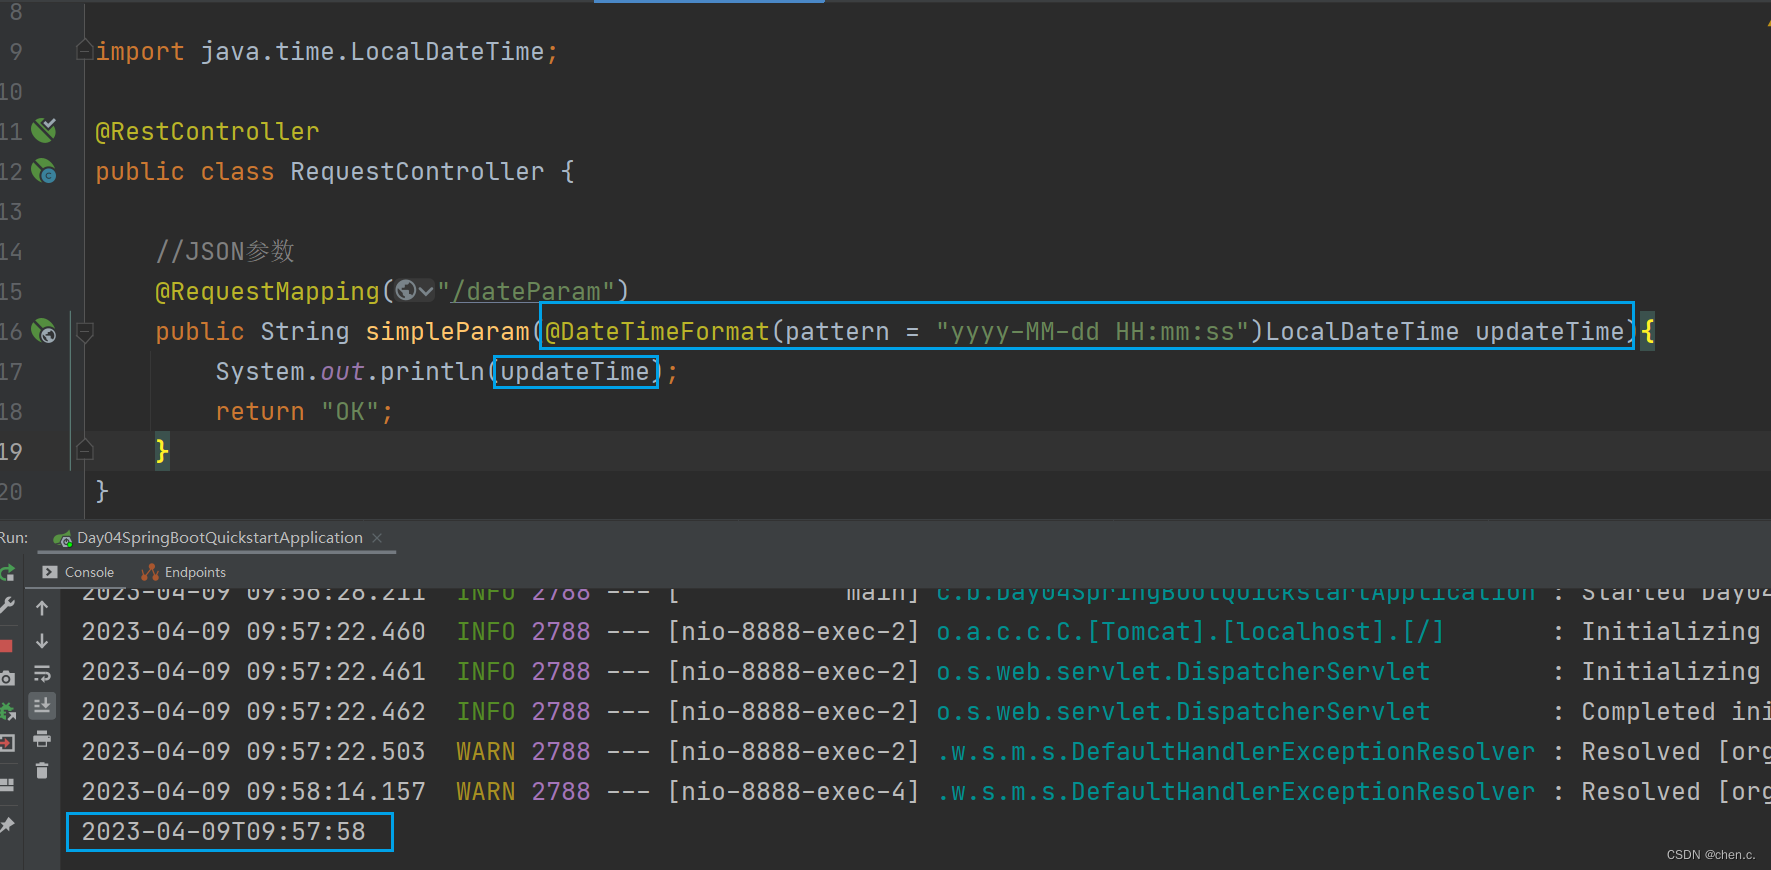The width and height of the screenshot is (1771, 870).
Task: Collapse the import statements fold marker
Action: [x=85, y=51]
